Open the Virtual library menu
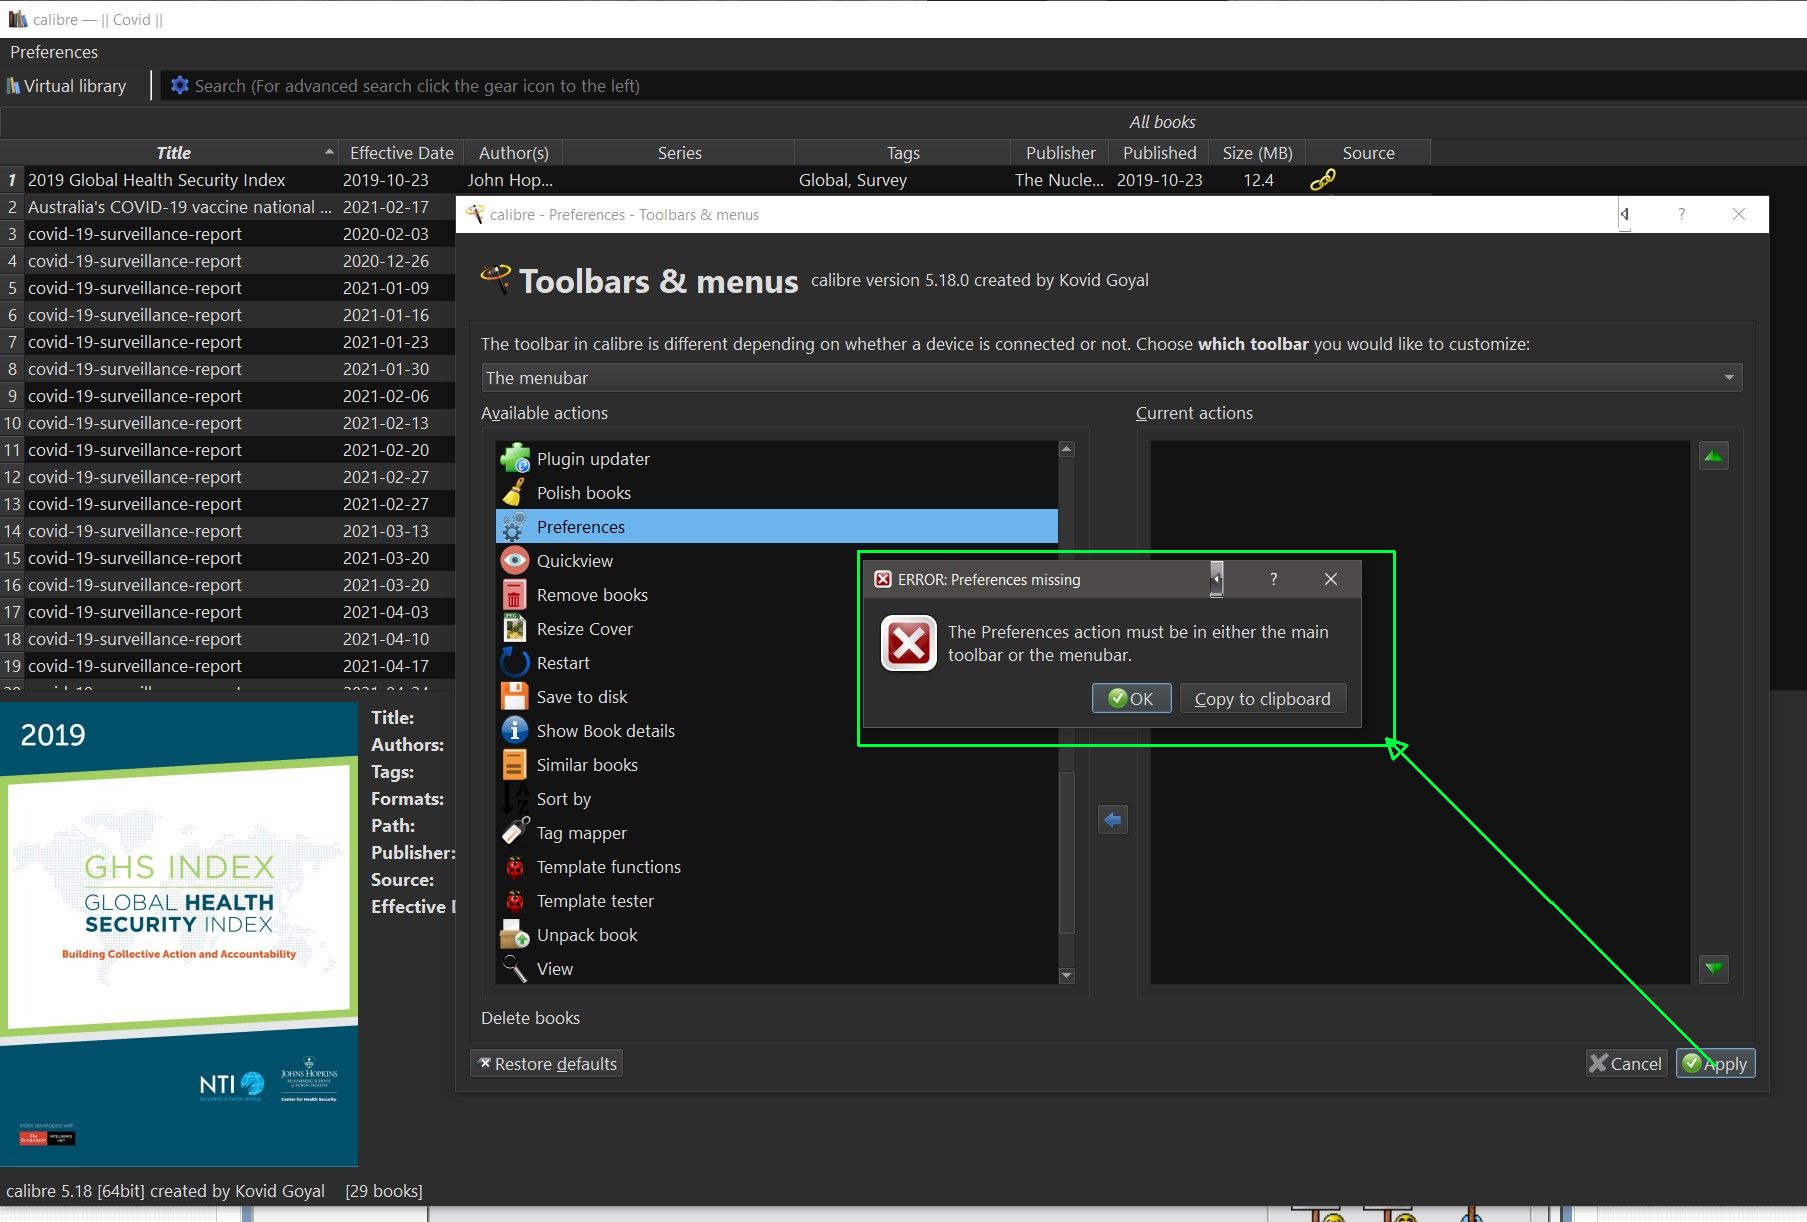 (x=67, y=86)
